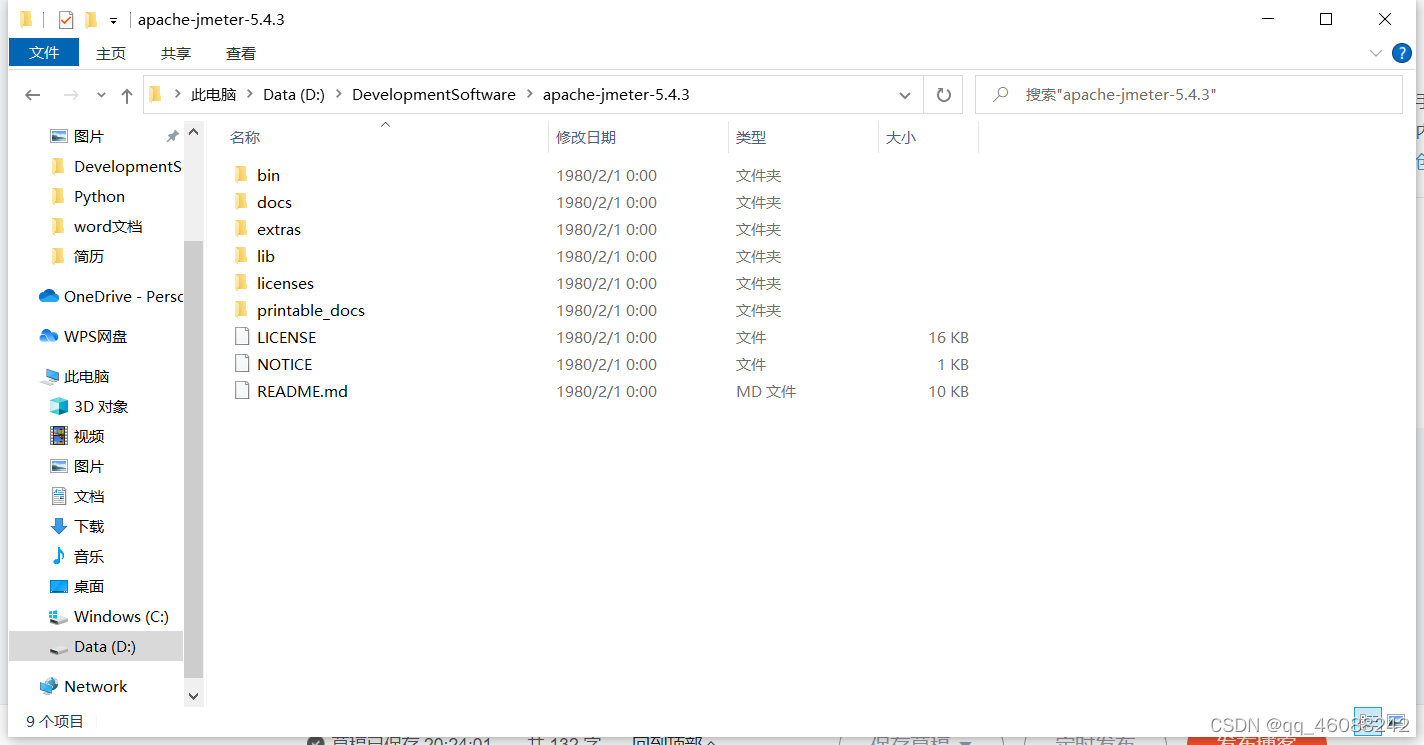Switch to the 查看 ribbon tab
1424x745 pixels.
pos(241,53)
